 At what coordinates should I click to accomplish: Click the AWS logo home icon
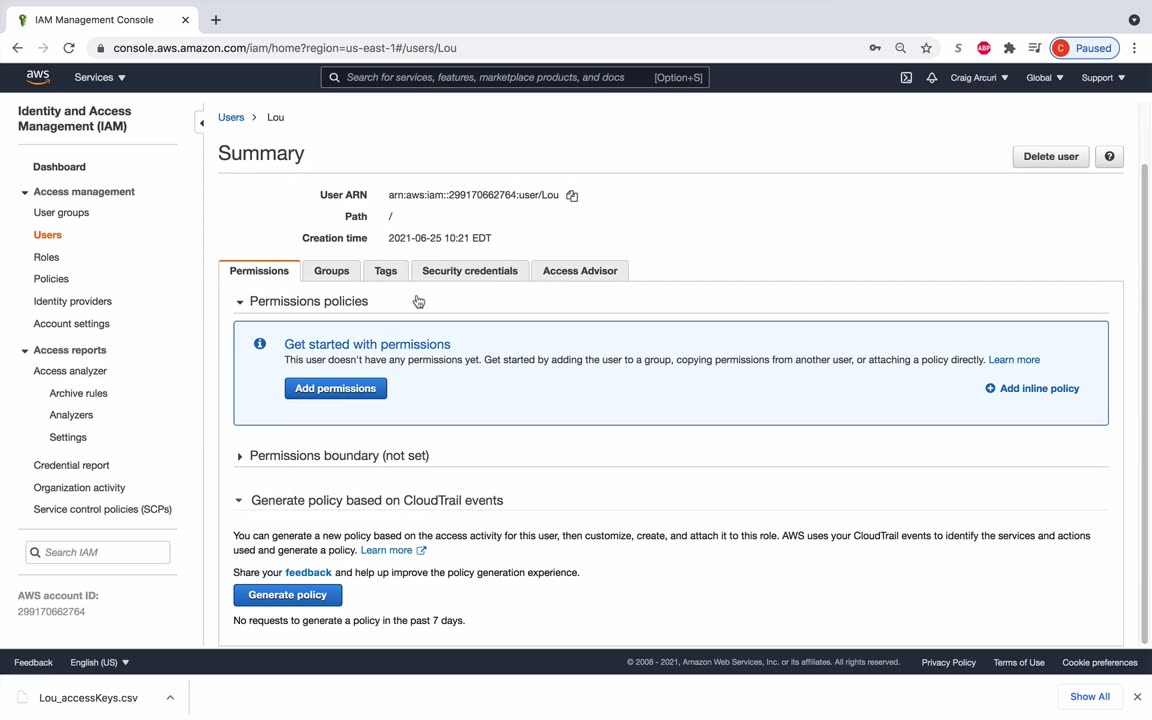pyautogui.click(x=37, y=77)
